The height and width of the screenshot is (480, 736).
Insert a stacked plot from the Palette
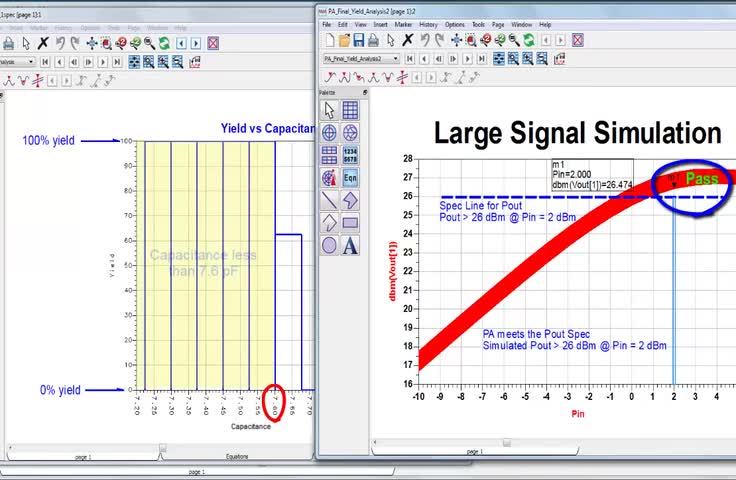[329, 155]
